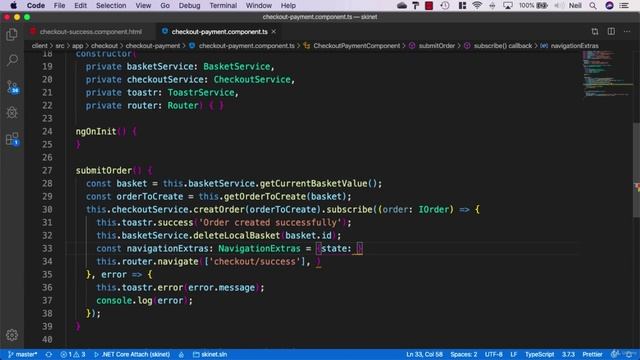Open the Explorer view in the activity bar
Image resolution: width=640 pixels, height=360 pixels.
(12, 35)
